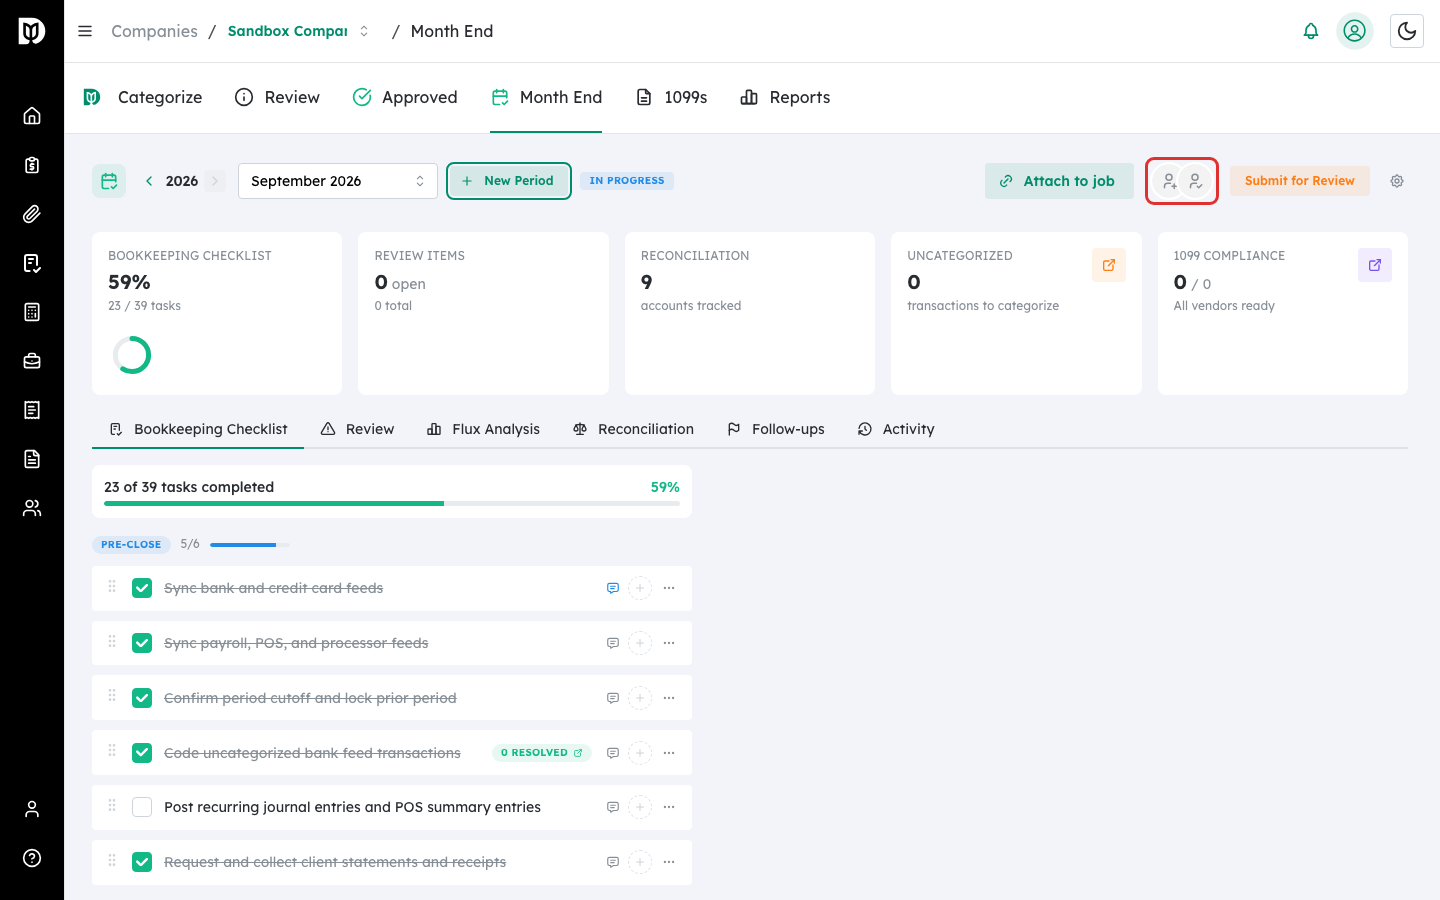Open the Sandbox Company switcher dropdown
1440x900 pixels.
tap(298, 31)
